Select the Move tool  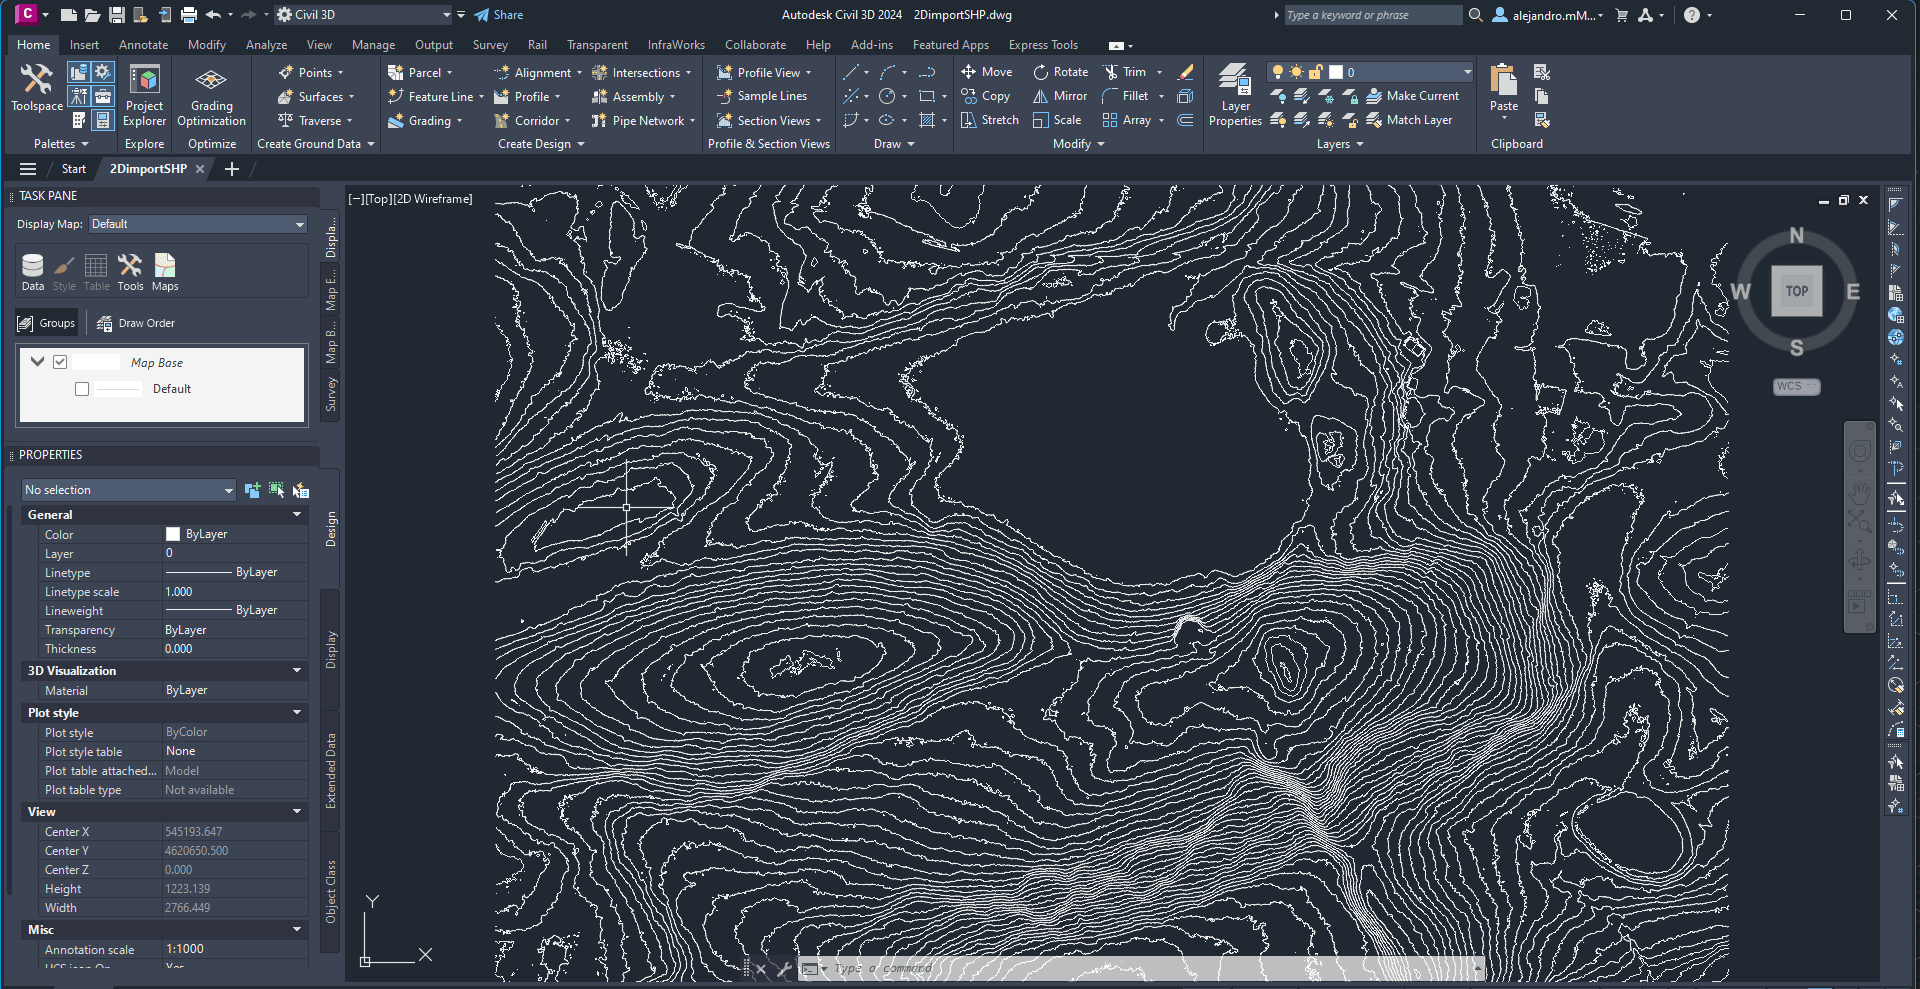pyautogui.click(x=986, y=72)
